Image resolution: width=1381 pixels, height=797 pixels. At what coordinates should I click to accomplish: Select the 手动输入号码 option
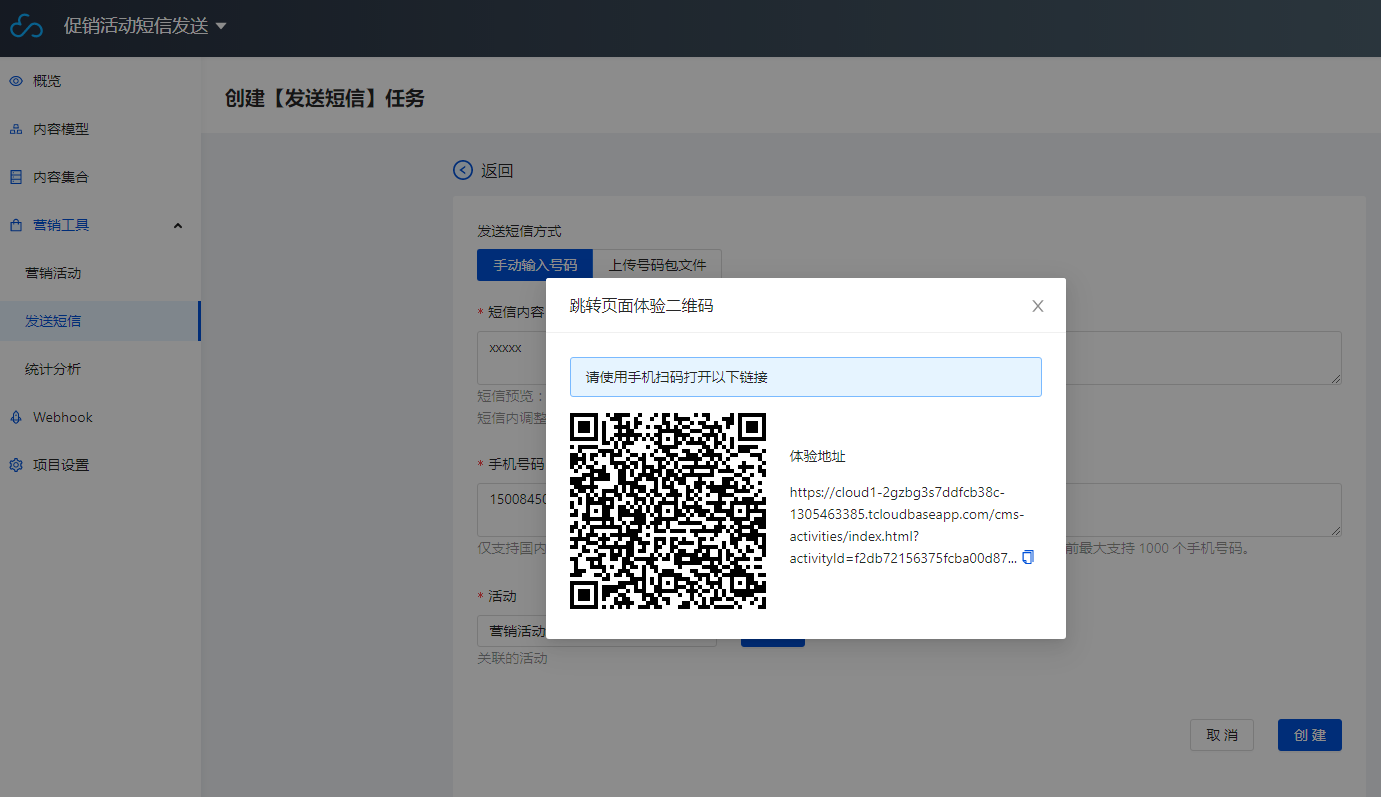[535, 265]
